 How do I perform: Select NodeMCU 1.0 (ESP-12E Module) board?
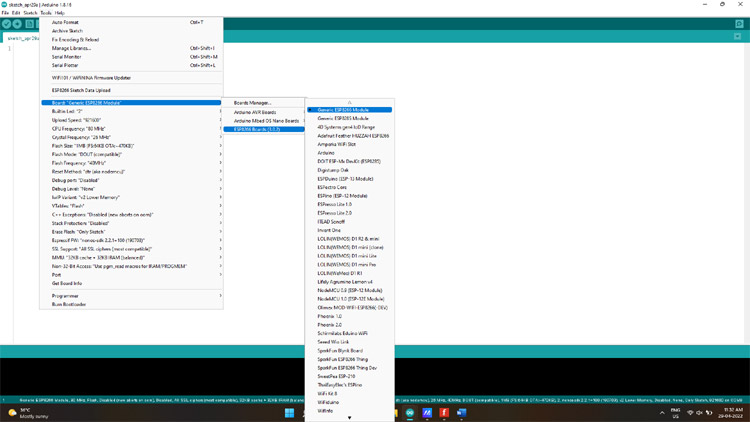[349, 299]
